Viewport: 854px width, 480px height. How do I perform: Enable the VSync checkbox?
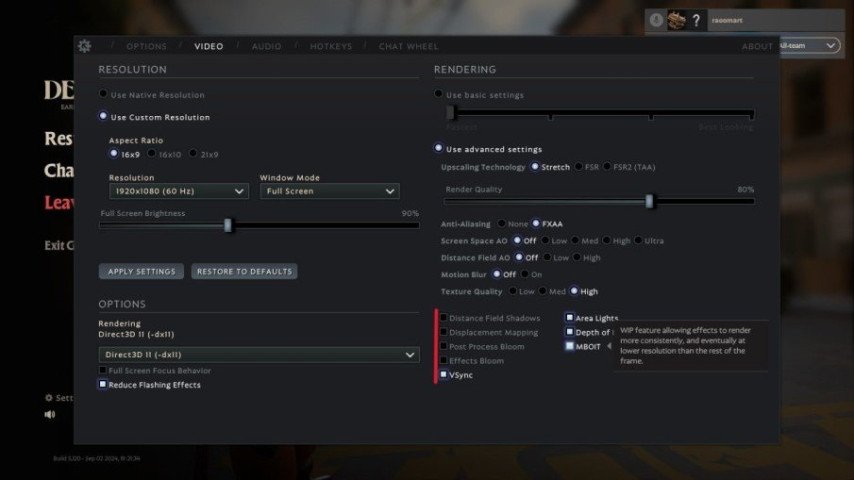point(444,375)
